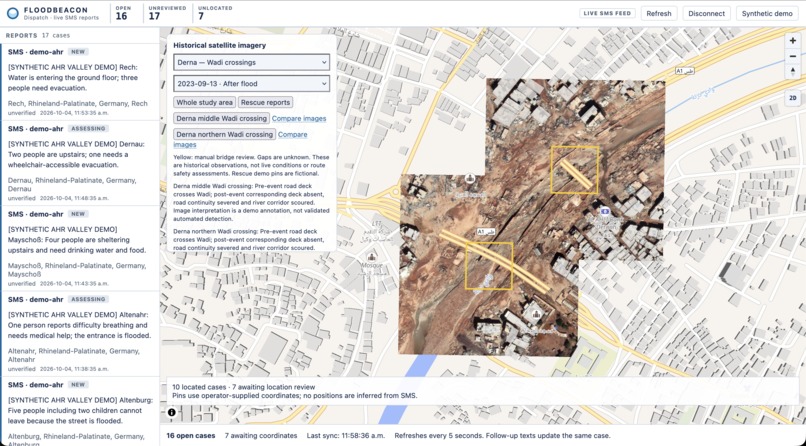806x446 pixels.
Task: Click the middle Wadi crossing yellow box
Action: [489, 266]
